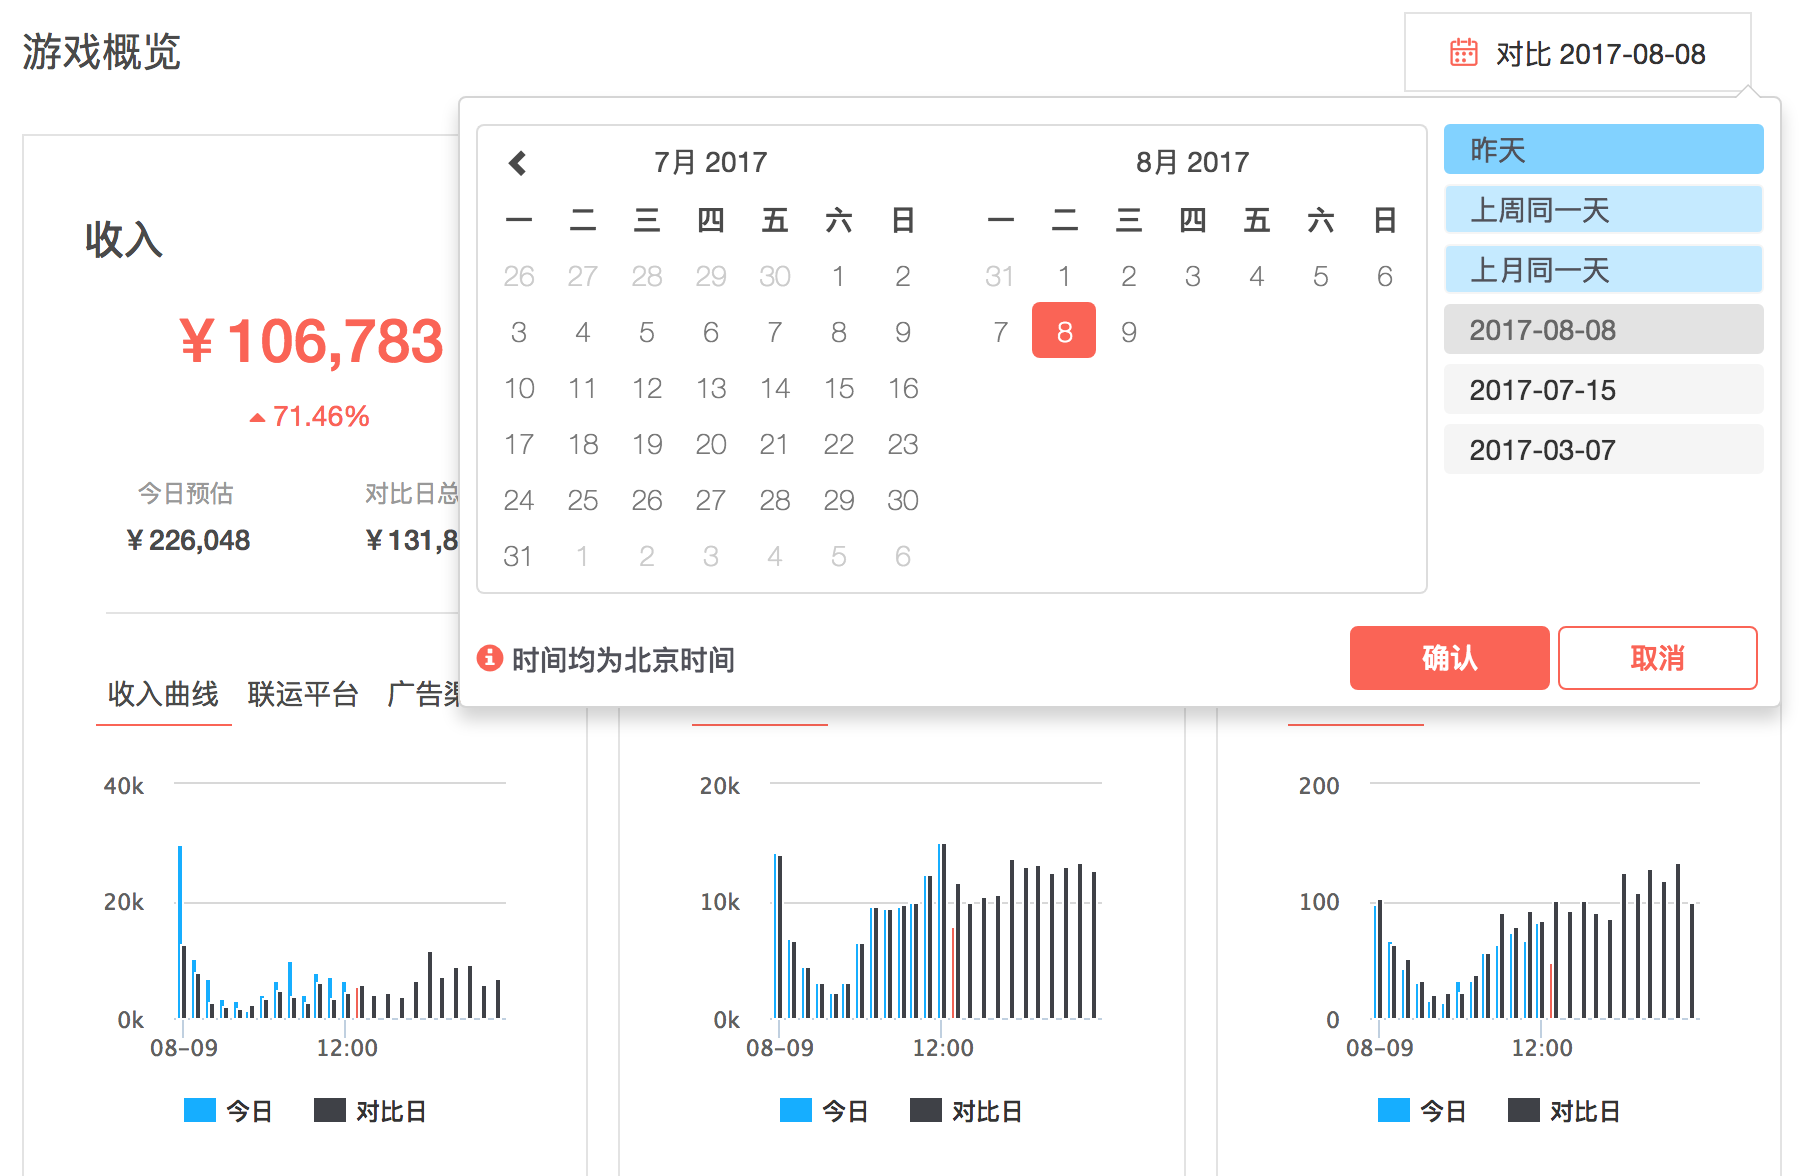Pick August 7 in the calendar
The width and height of the screenshot is (1804, 1176).
pos(1000,332)
